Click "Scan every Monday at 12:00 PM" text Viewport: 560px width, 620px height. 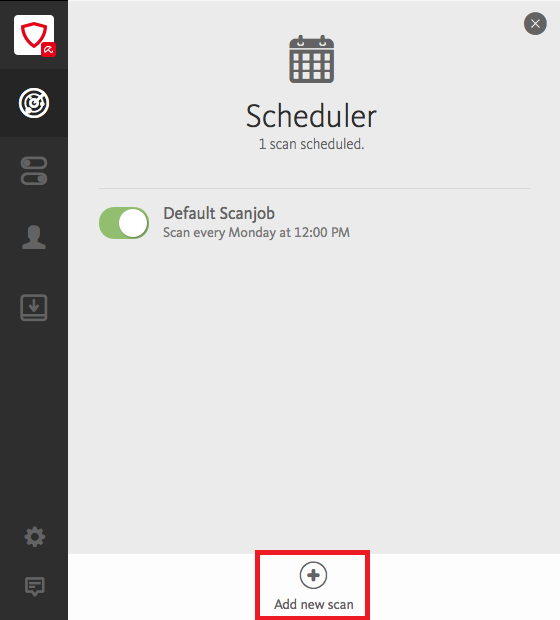(256, 232)
